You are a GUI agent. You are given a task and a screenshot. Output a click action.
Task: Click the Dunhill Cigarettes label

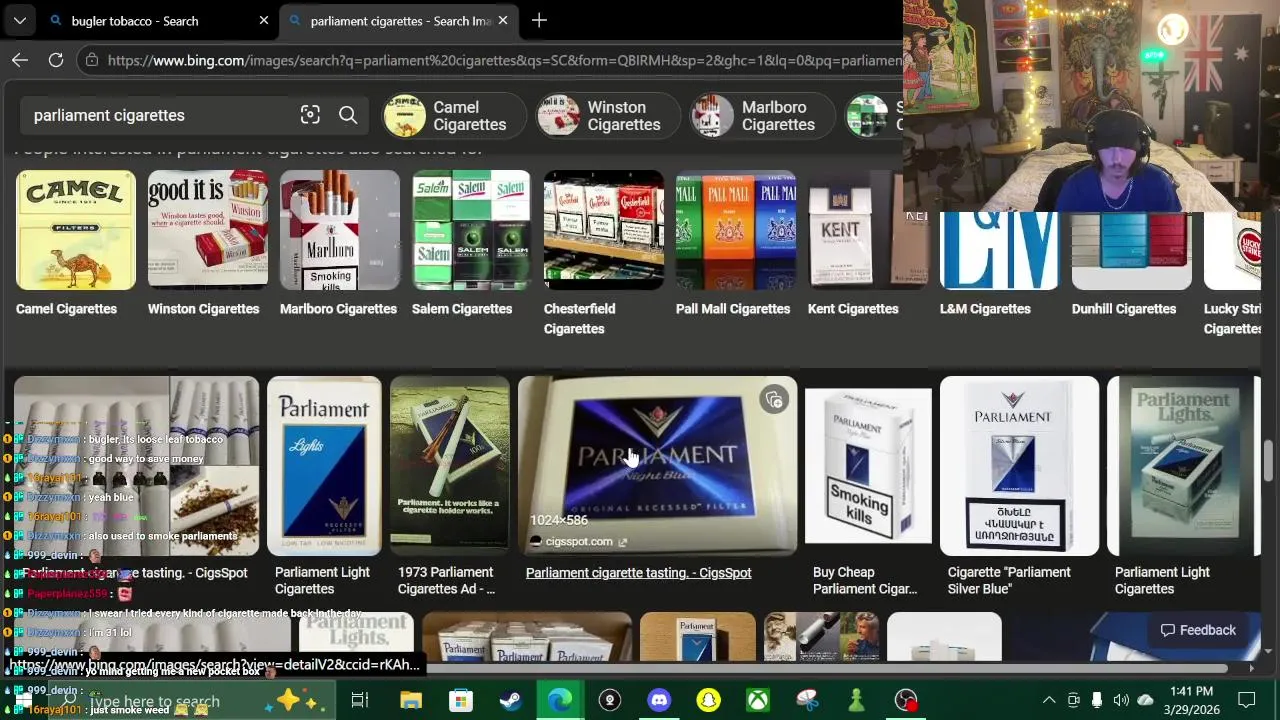1124,309
